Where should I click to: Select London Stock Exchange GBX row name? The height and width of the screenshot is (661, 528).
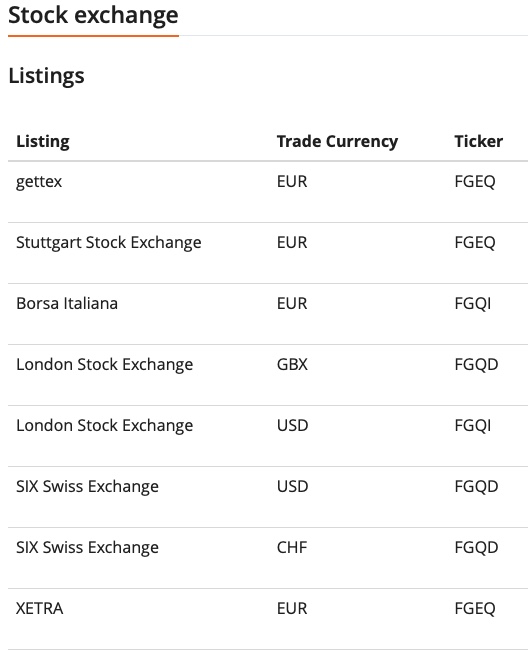pyautogui.click(x=105, y=365)
